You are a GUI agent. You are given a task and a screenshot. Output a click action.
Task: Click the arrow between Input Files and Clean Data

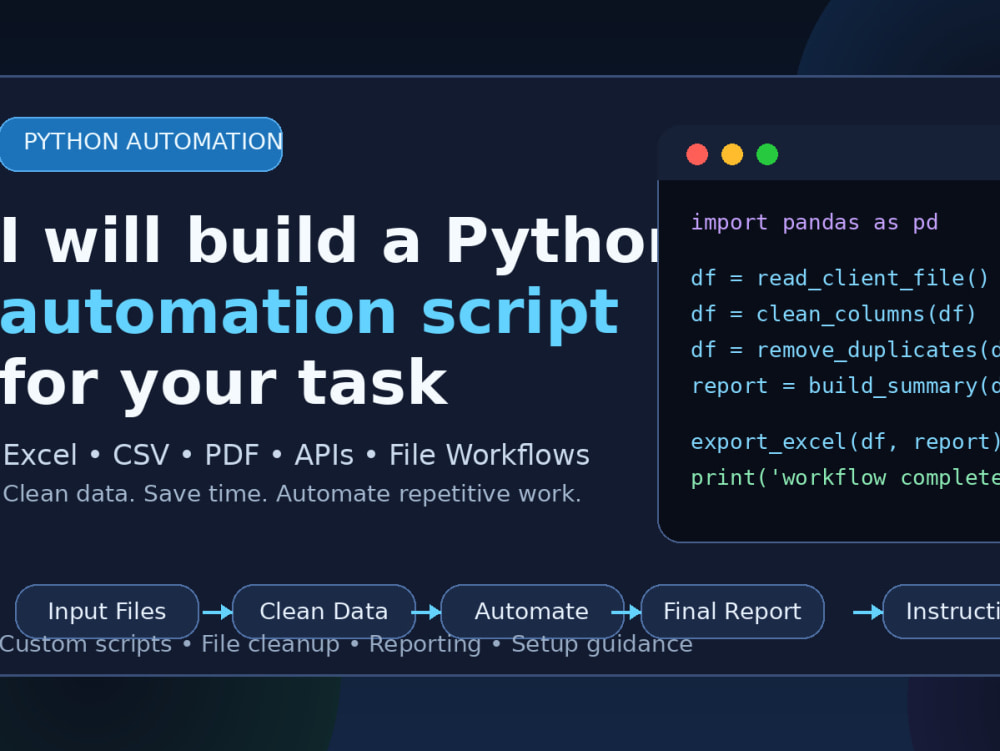[x=217, y=612]
